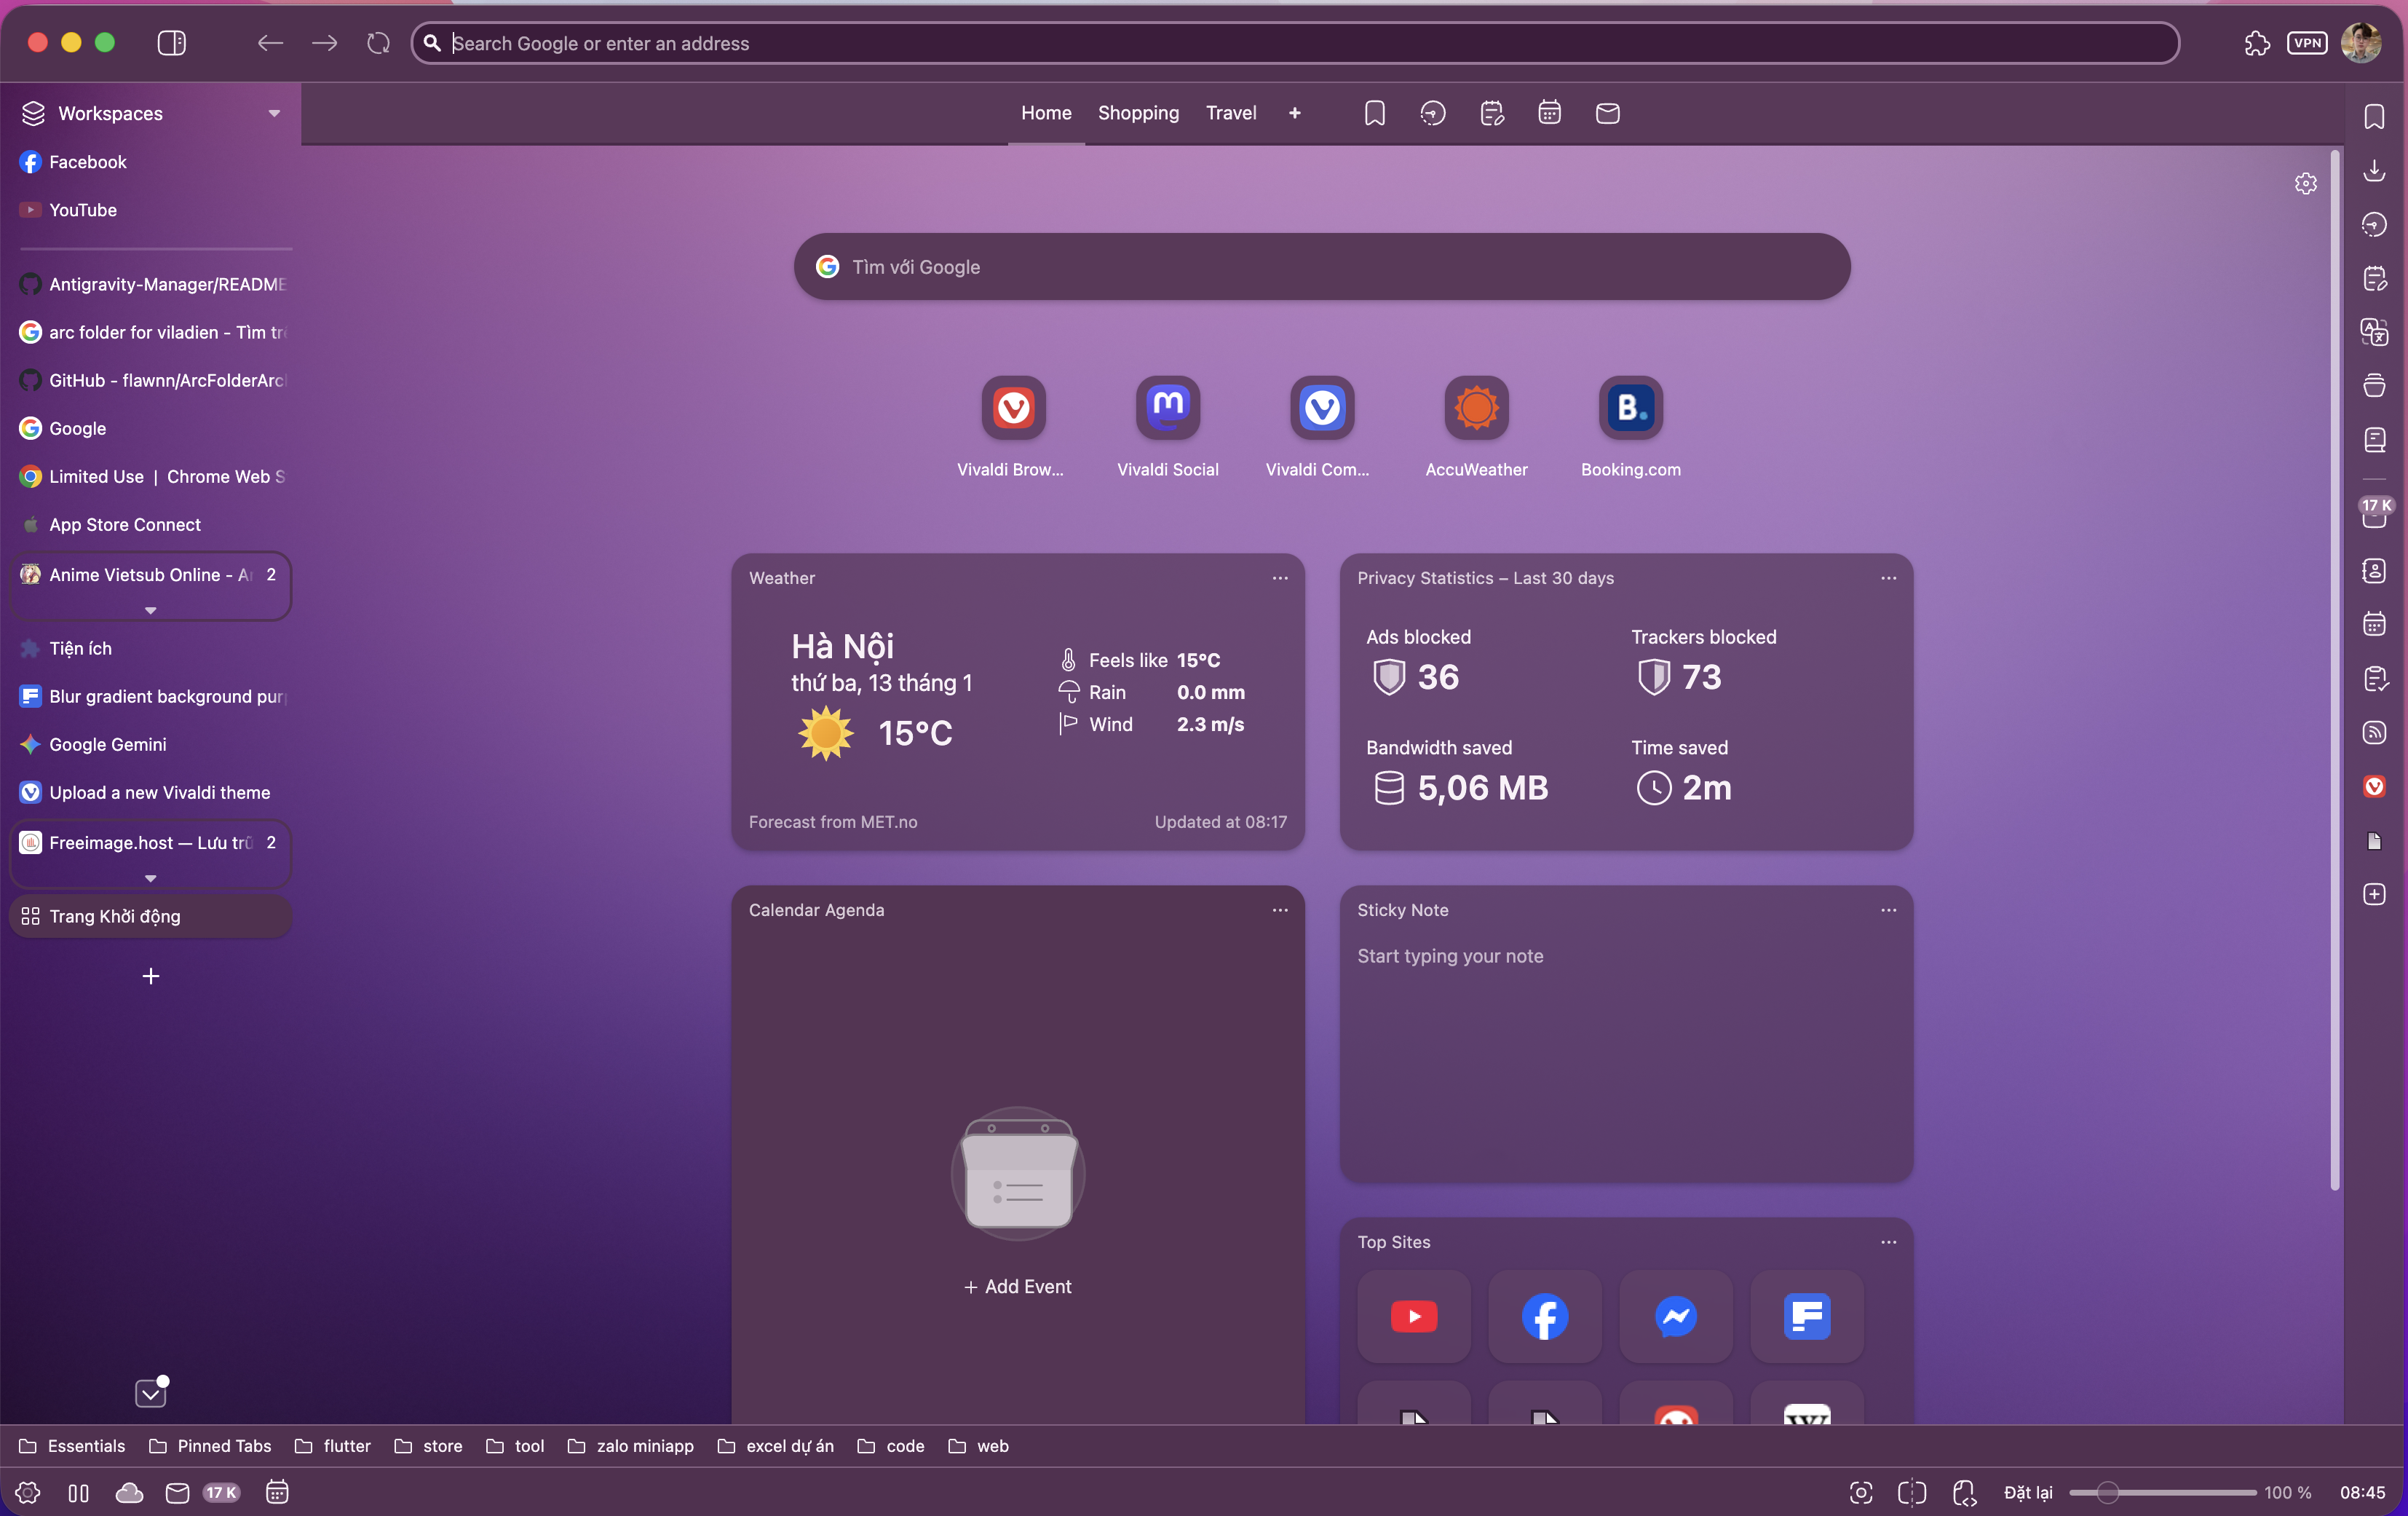Viewport: 2408px width, 1516px height.
Task: Click the Vivaldi Social speed dial
Action: (1167, 408)
